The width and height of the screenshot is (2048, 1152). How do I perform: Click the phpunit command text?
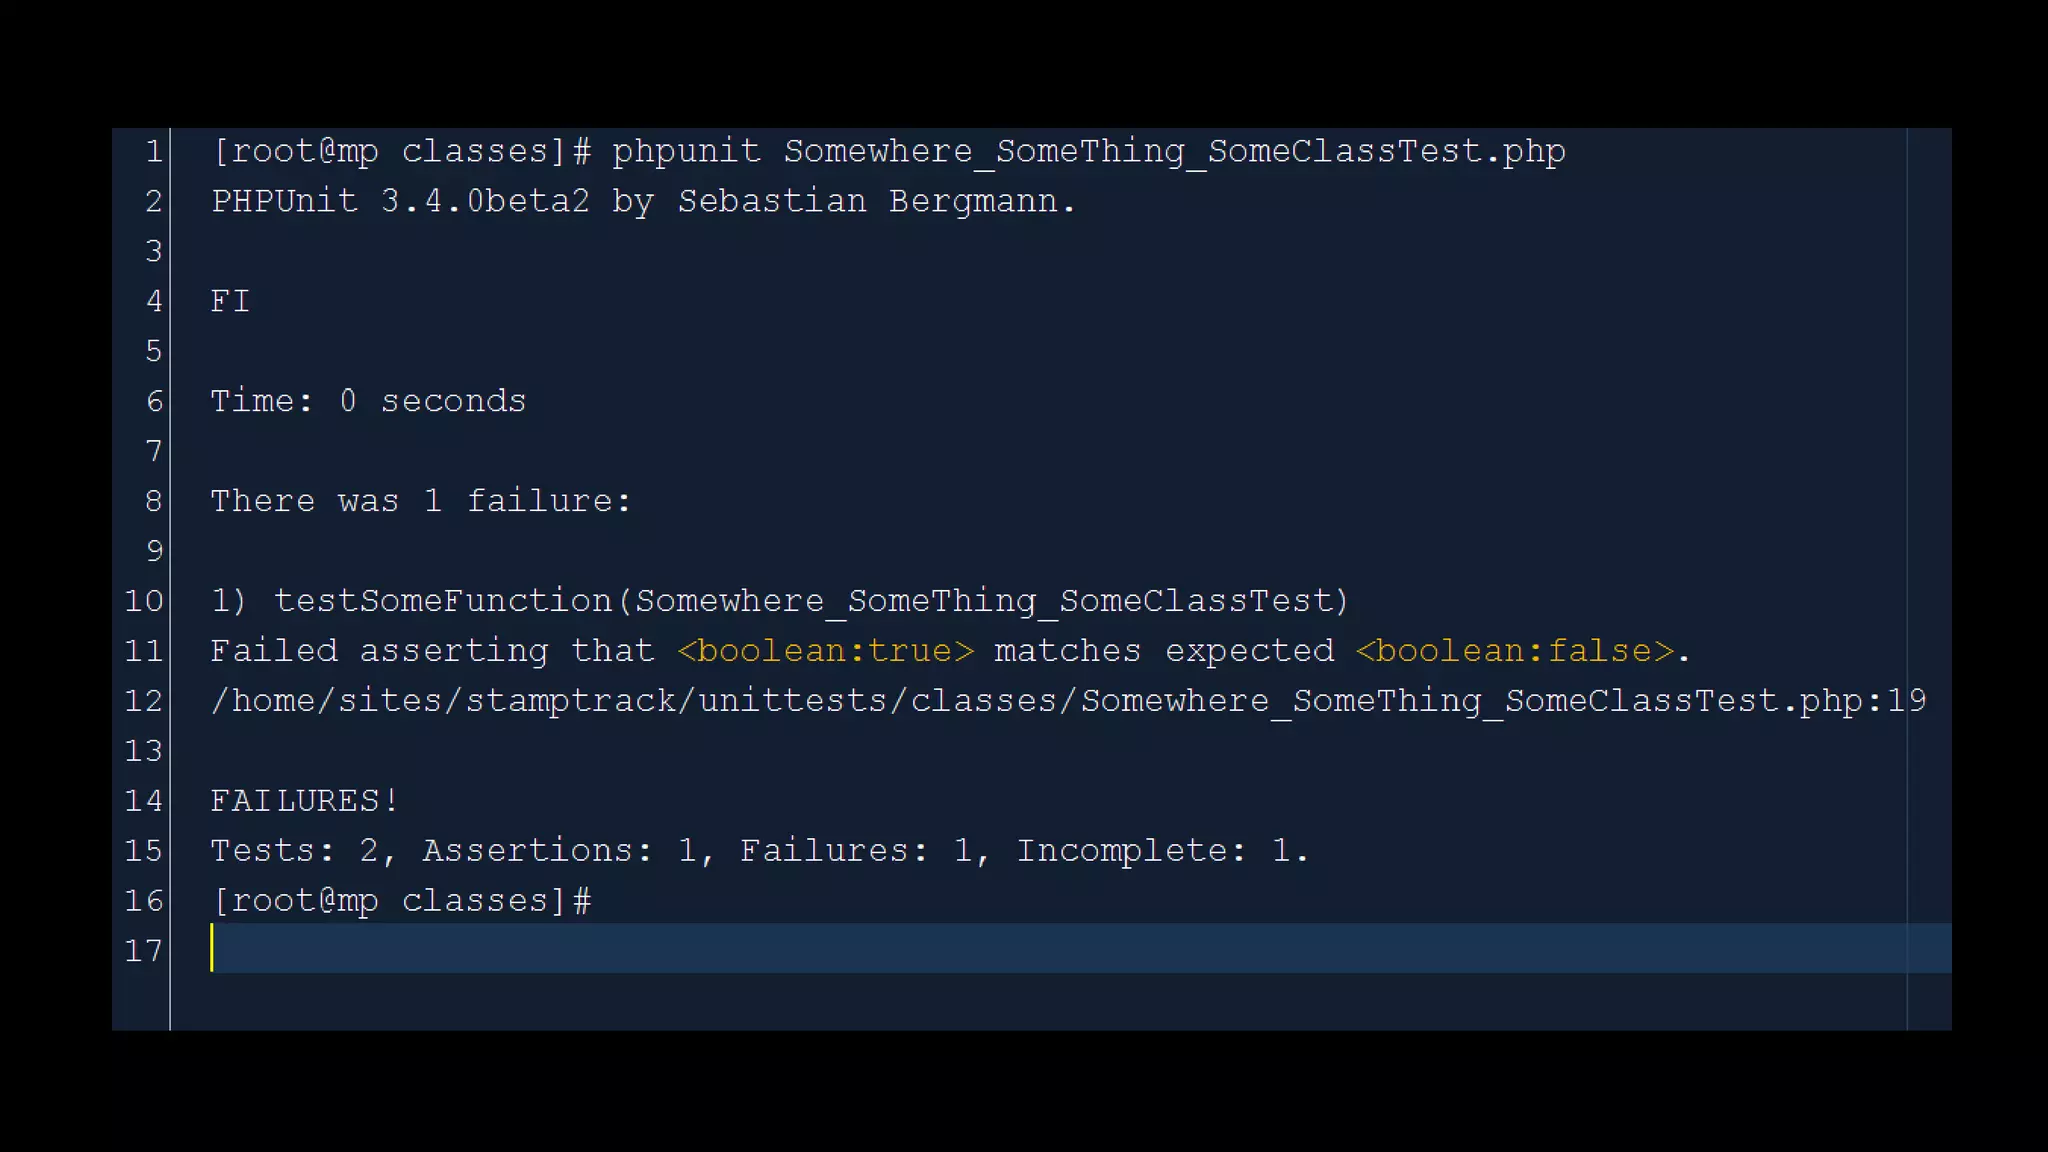click(686, 151)
